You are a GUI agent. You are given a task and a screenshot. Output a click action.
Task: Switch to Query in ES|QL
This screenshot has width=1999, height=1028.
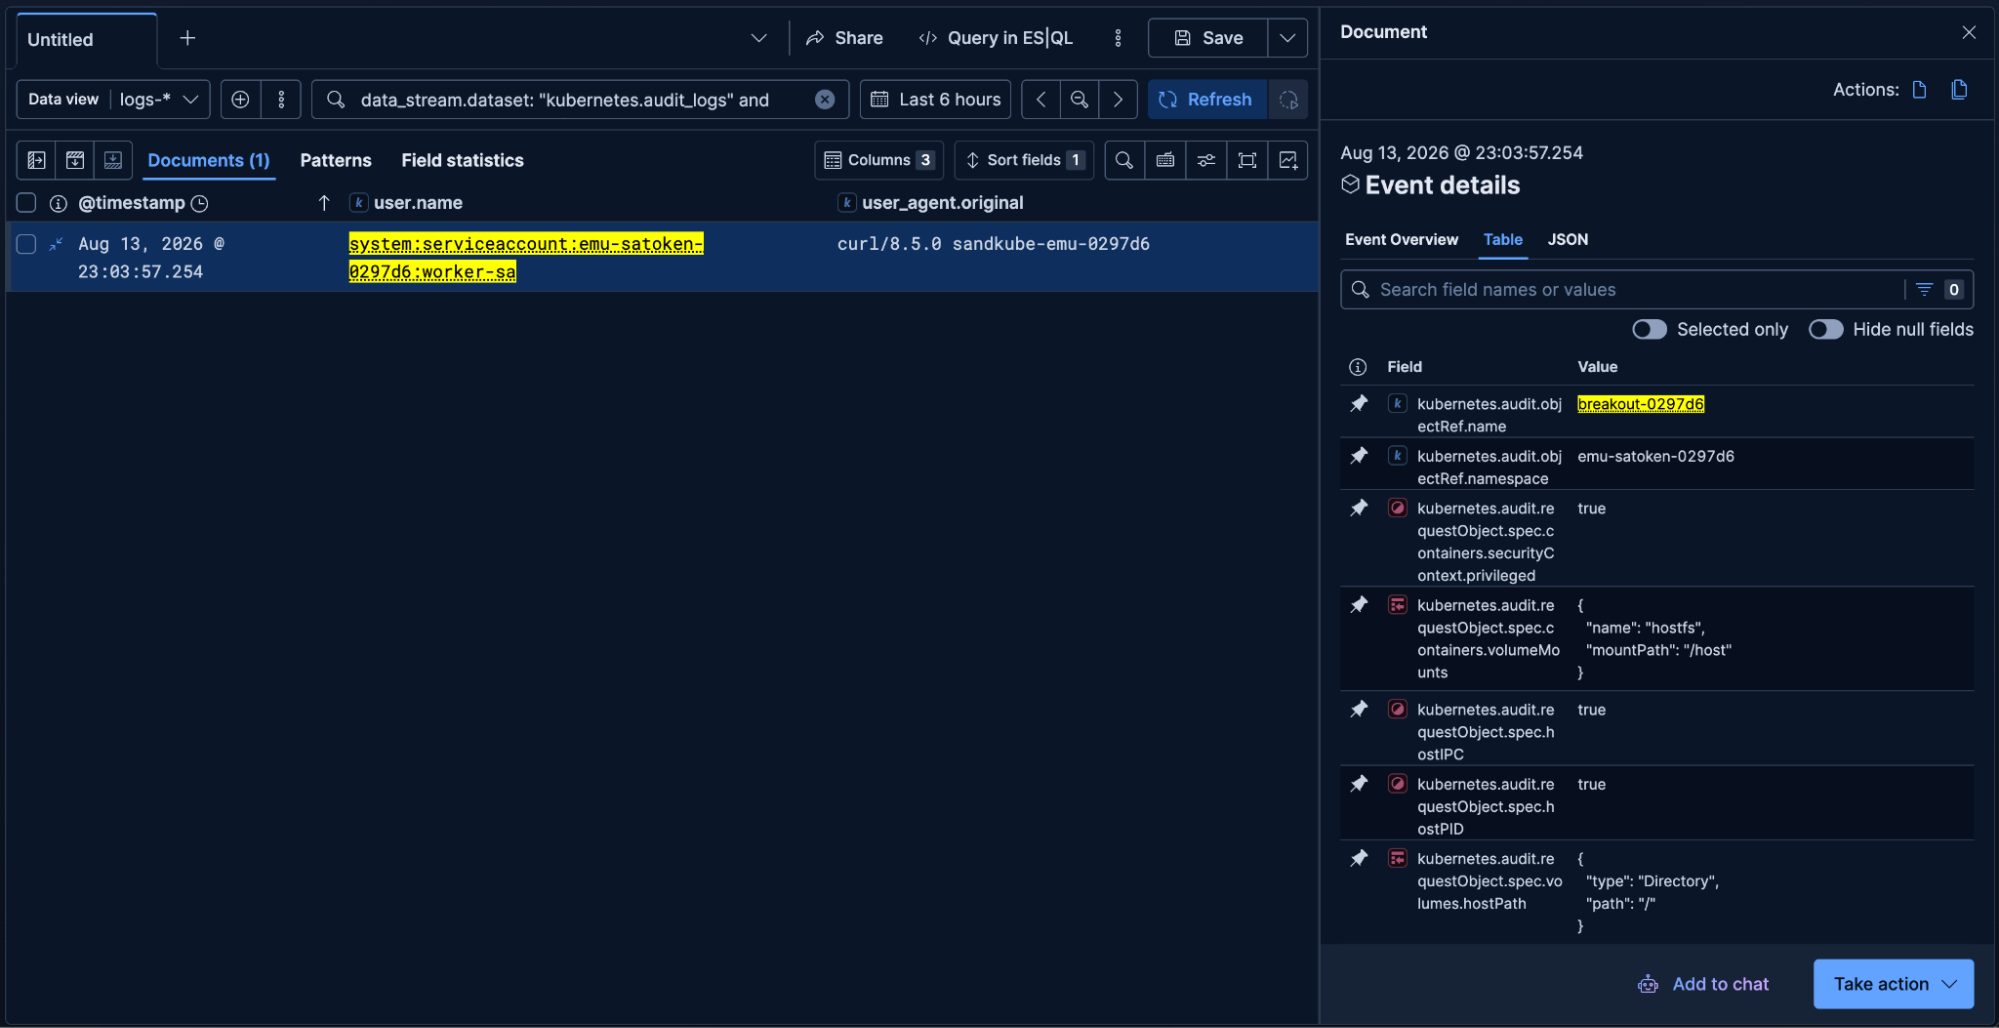(996, 38)
